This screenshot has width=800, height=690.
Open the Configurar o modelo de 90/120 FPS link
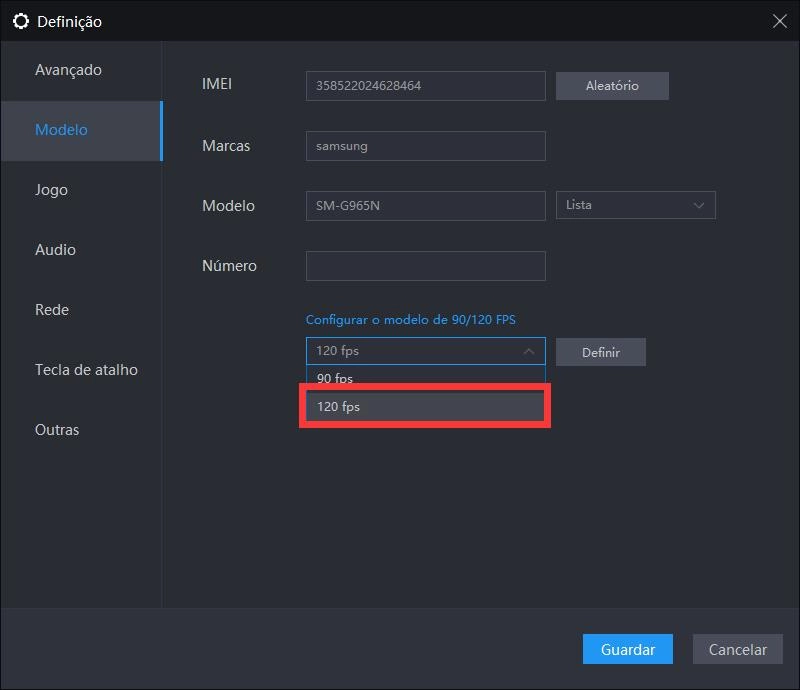[x=410, y=320]
